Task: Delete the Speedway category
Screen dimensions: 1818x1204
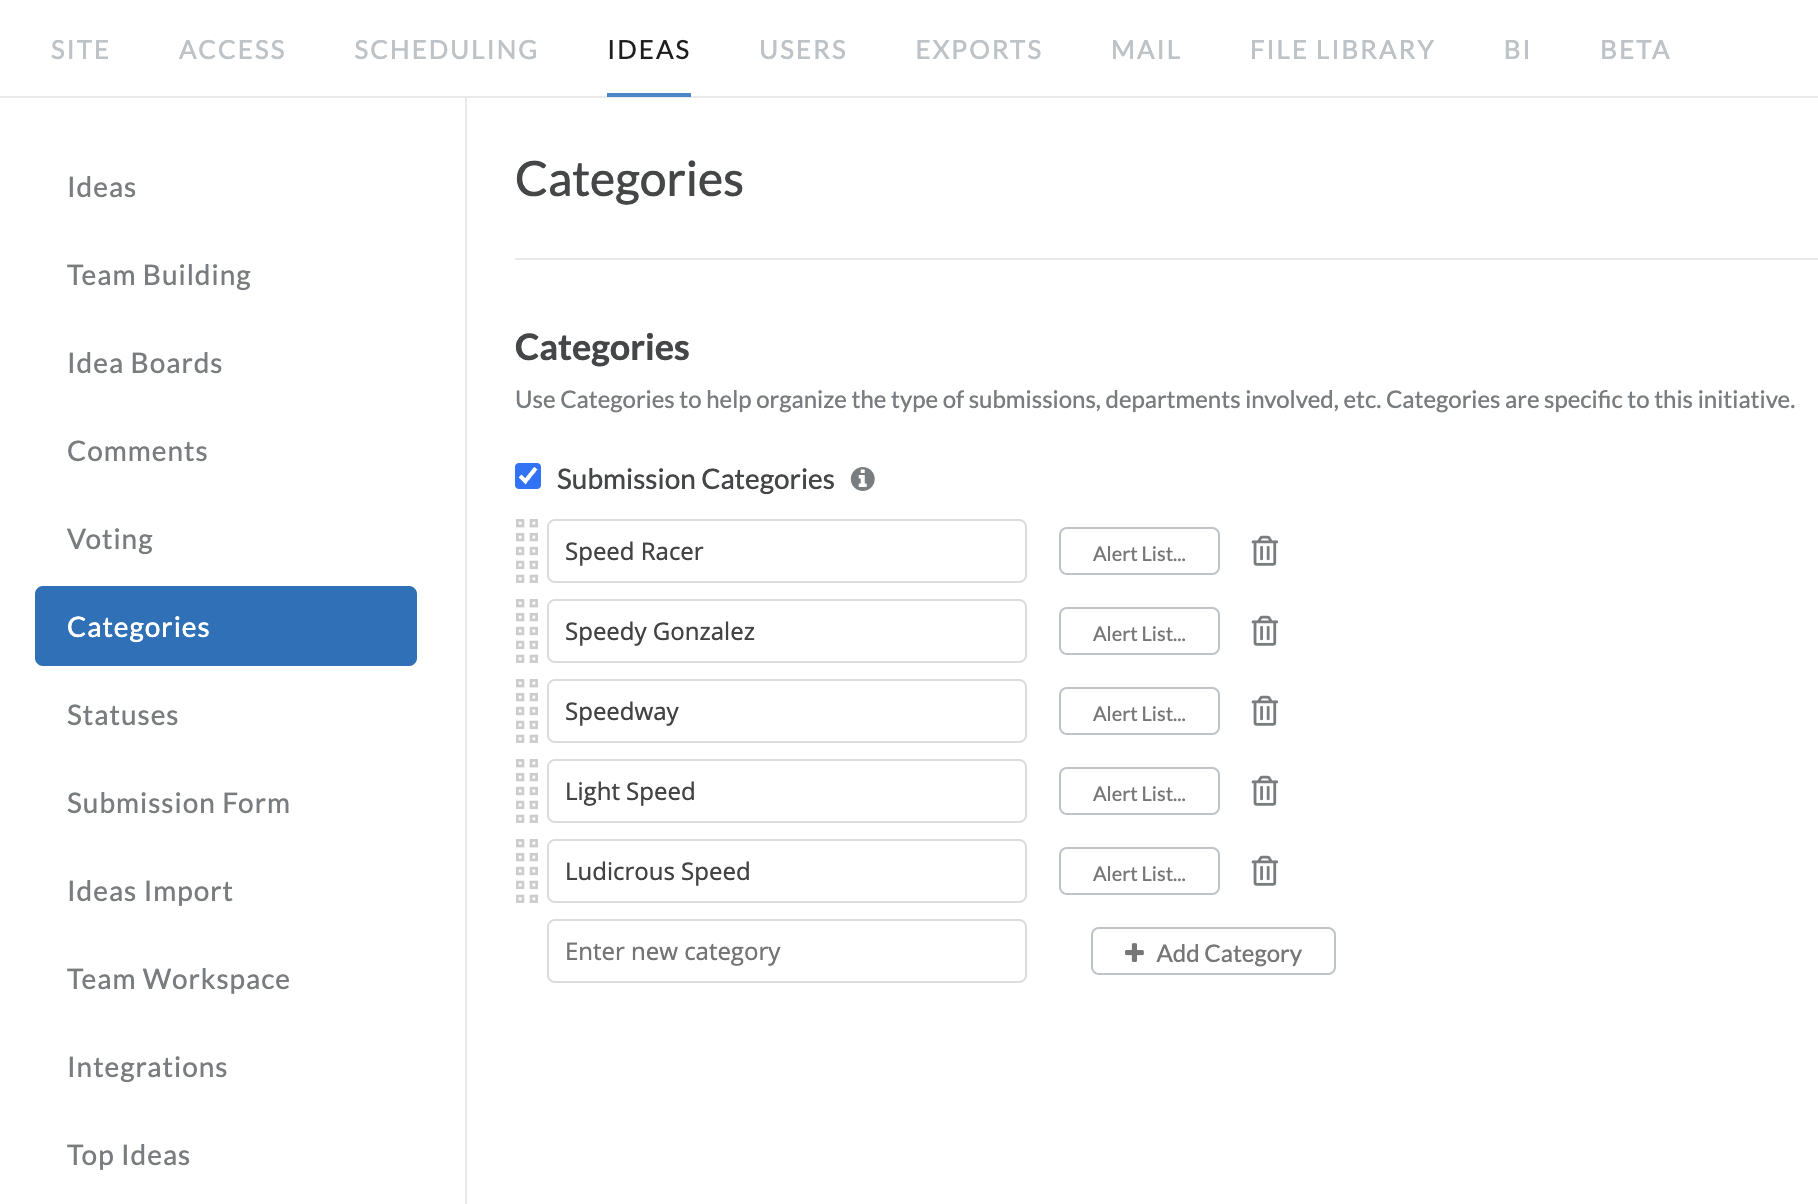Action: 1265,711
